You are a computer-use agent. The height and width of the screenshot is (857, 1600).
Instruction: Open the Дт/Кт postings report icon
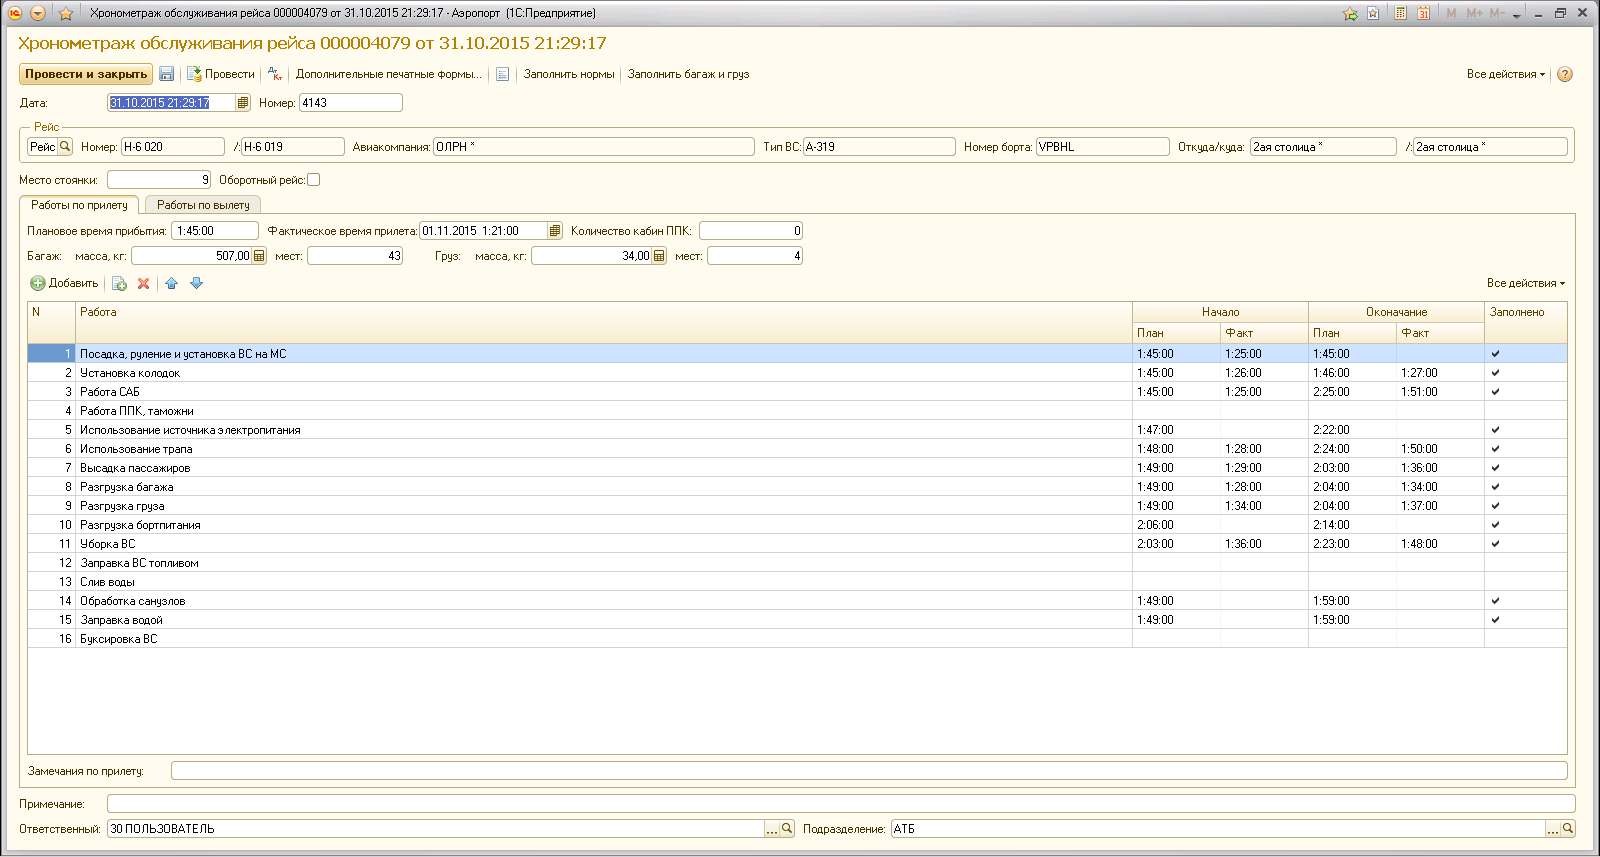[x=275, y=74]
